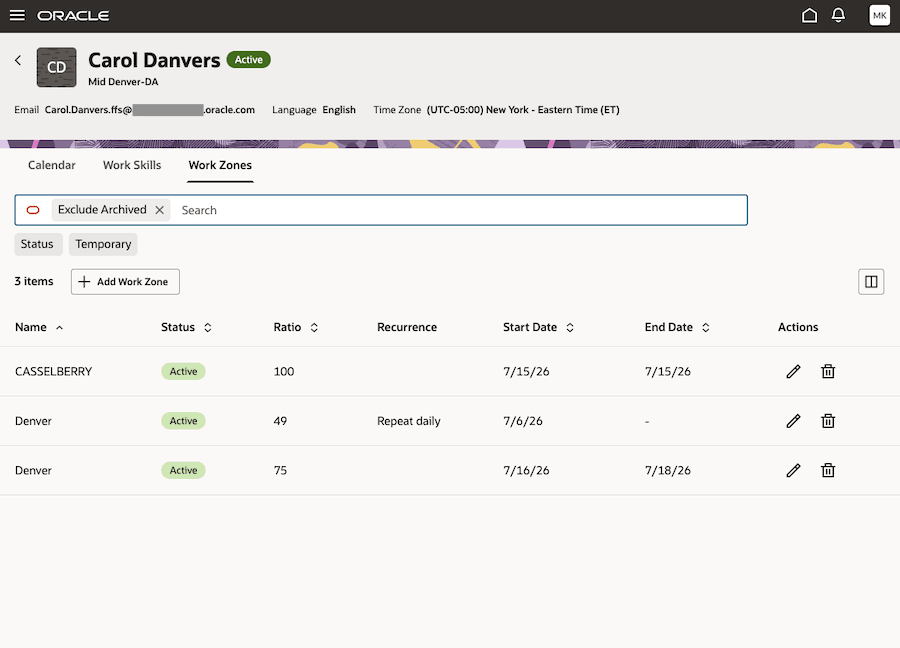This screenshot has height=648, width=900.
Task: Go to the home page icon
Action: click(x=809, y=15)
